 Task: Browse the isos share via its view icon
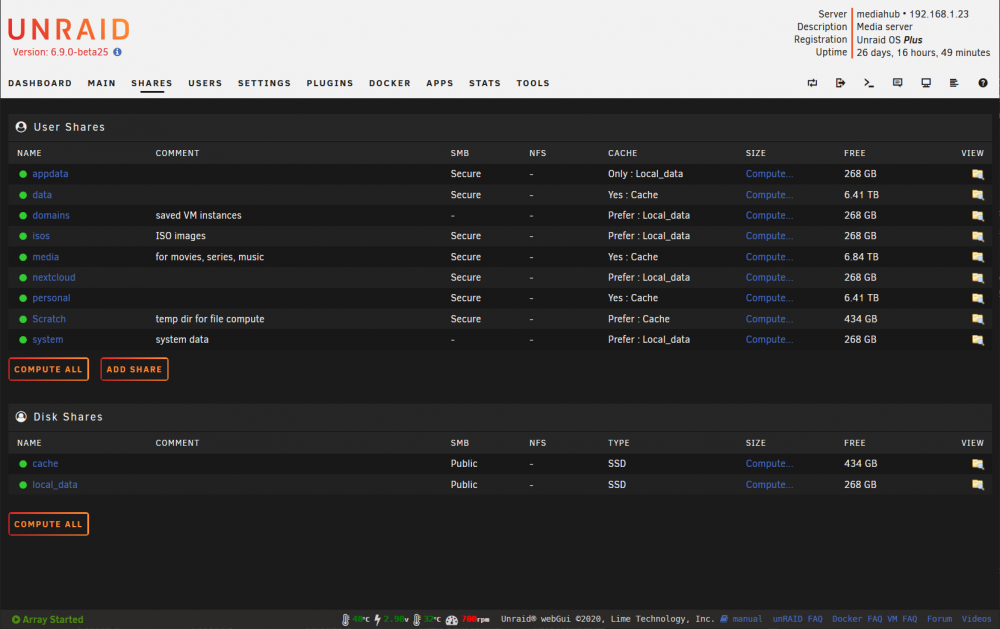click(978, 236)
